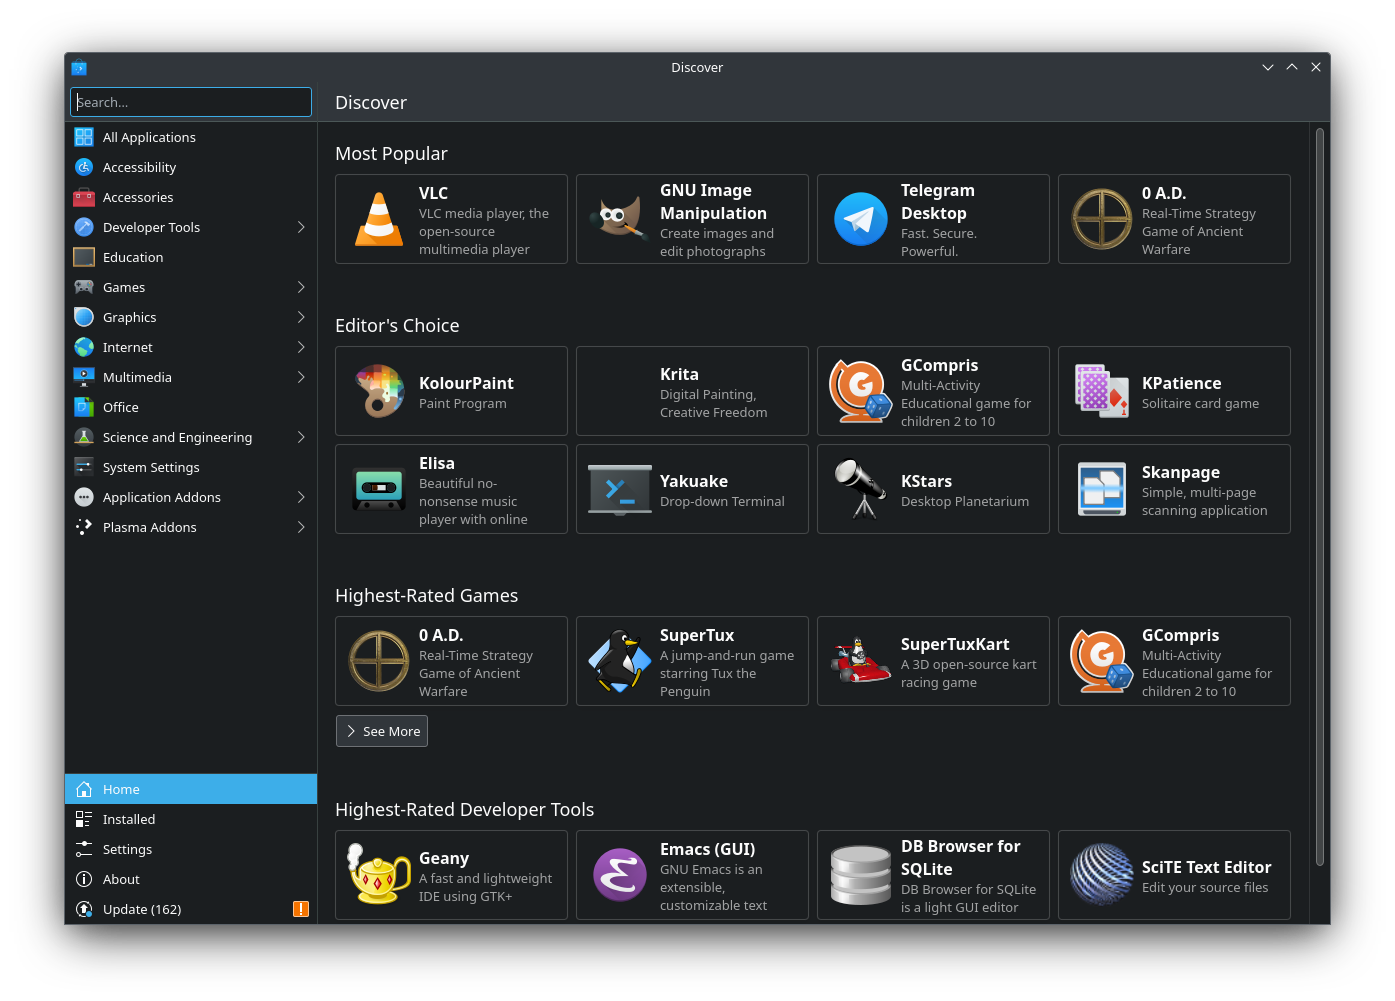This screenshot has width=1395, height=1001.
Task: Expand the Science and Engineering arrow
Action: click(301, 437)
